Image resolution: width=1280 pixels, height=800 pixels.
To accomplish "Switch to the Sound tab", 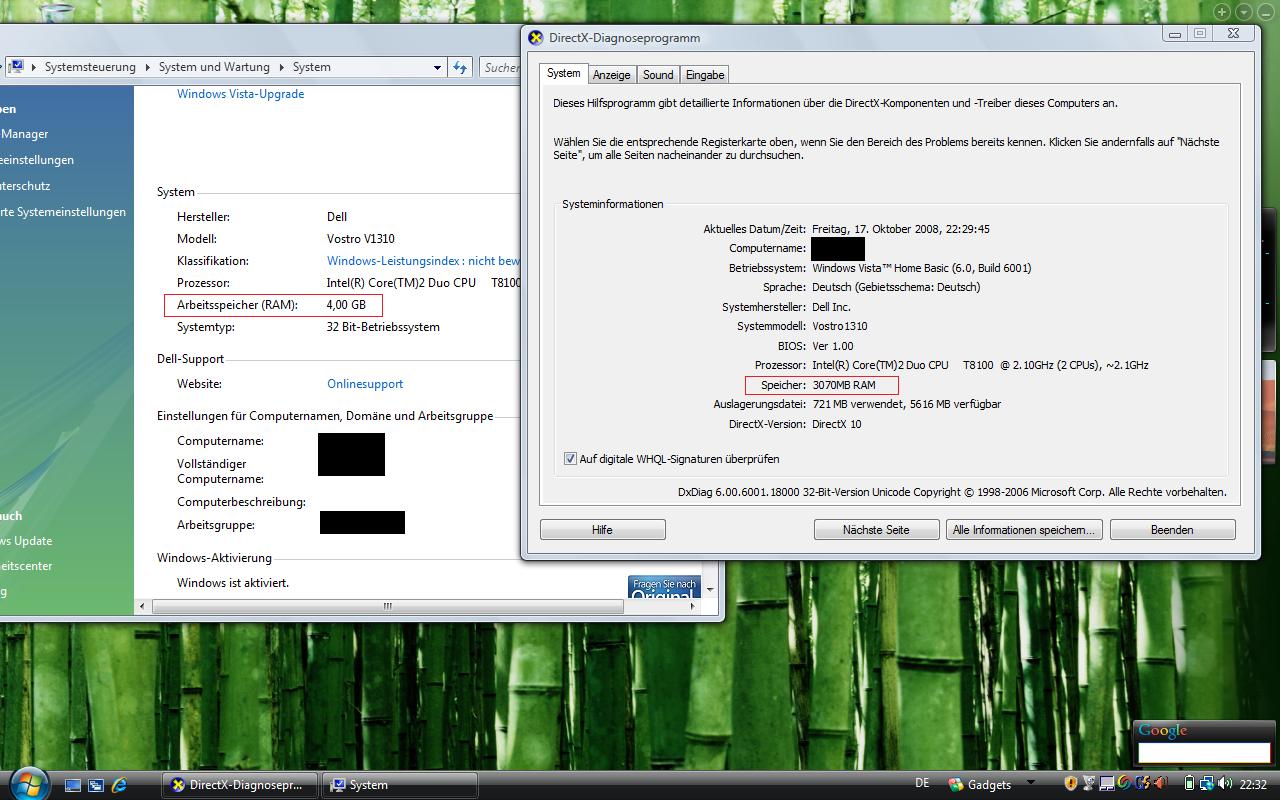I will click(658, 75).
